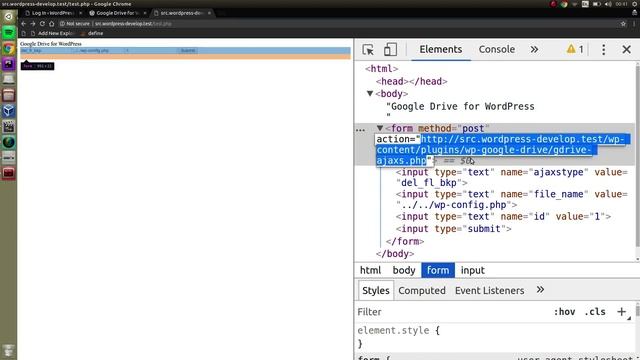Collapse the form node disclosure triangle

380,128
